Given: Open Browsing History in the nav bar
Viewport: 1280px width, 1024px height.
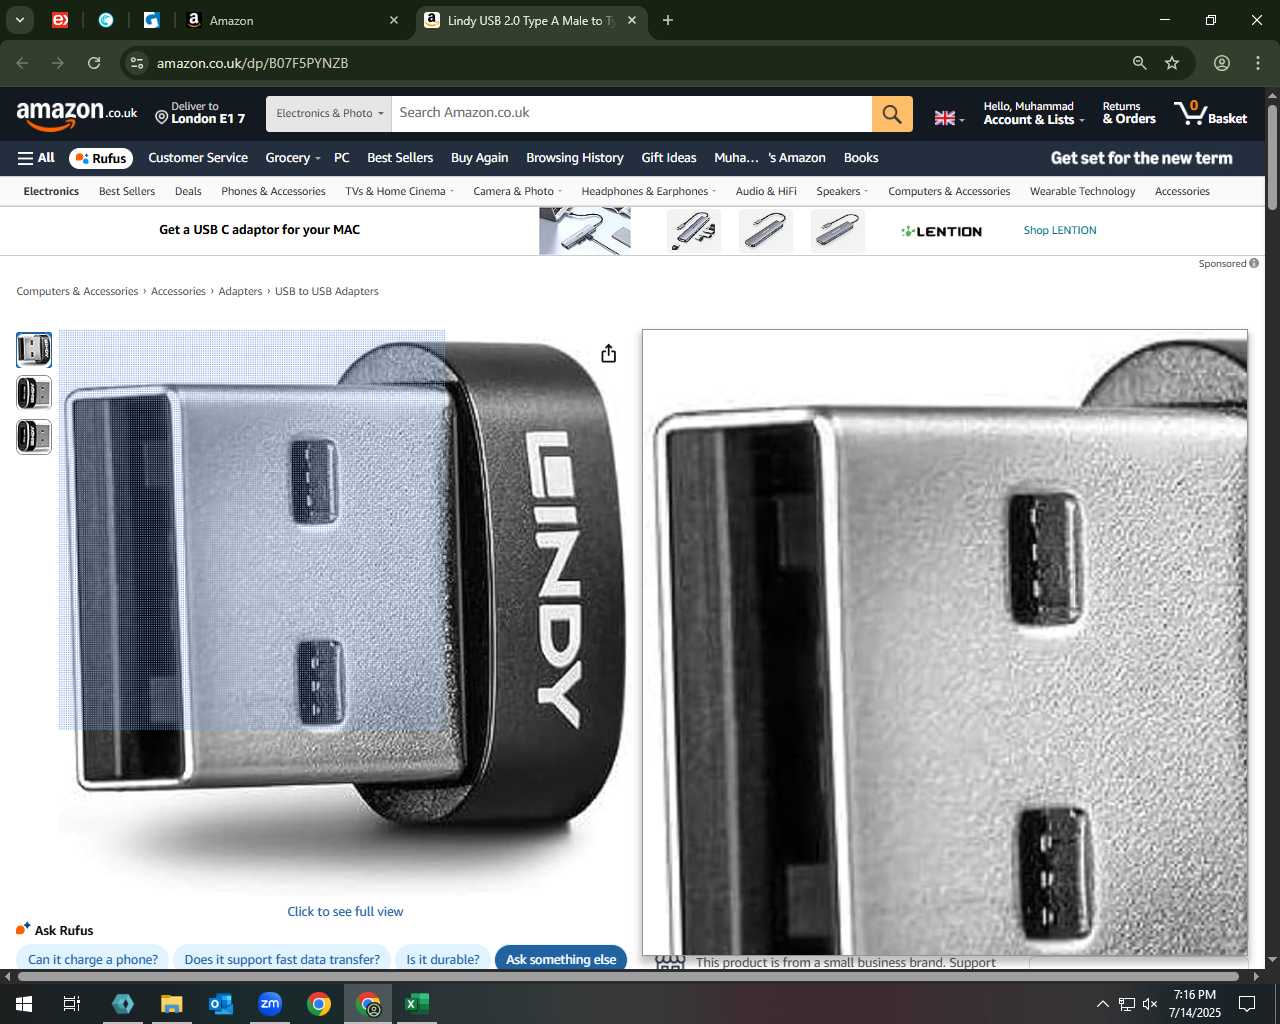Looking at the screenshot, I should coord(575,158).
